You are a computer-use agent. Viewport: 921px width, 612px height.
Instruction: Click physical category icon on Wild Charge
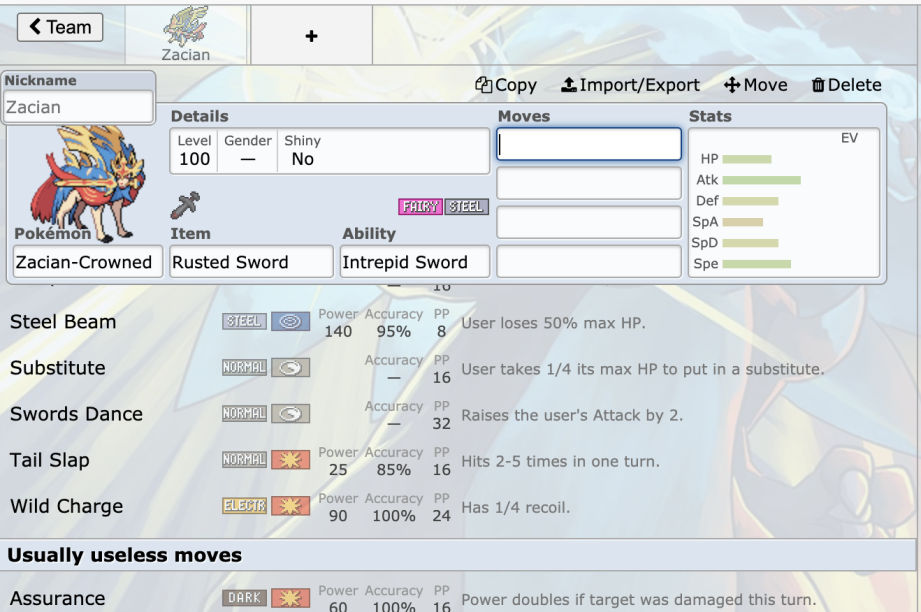pos(290,506)
